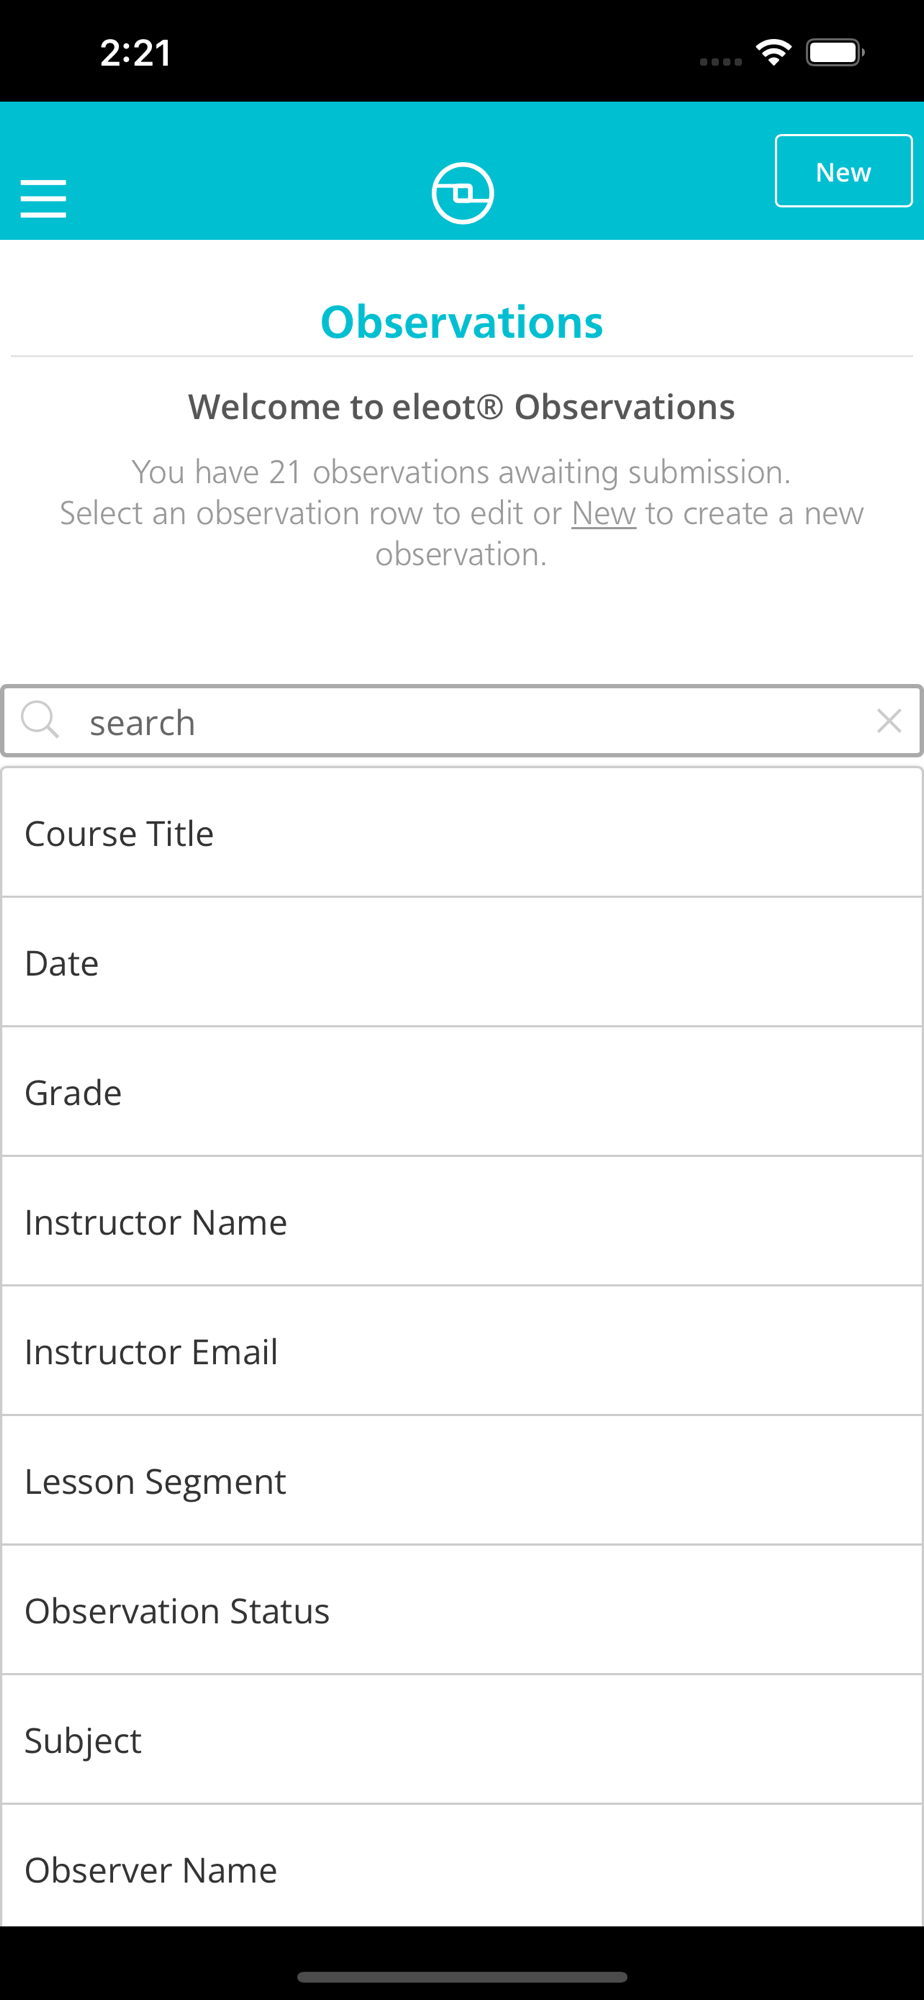Screen dimensions: 924x2000
Task: Tap the Observations page heading
Action: [461, 322]
